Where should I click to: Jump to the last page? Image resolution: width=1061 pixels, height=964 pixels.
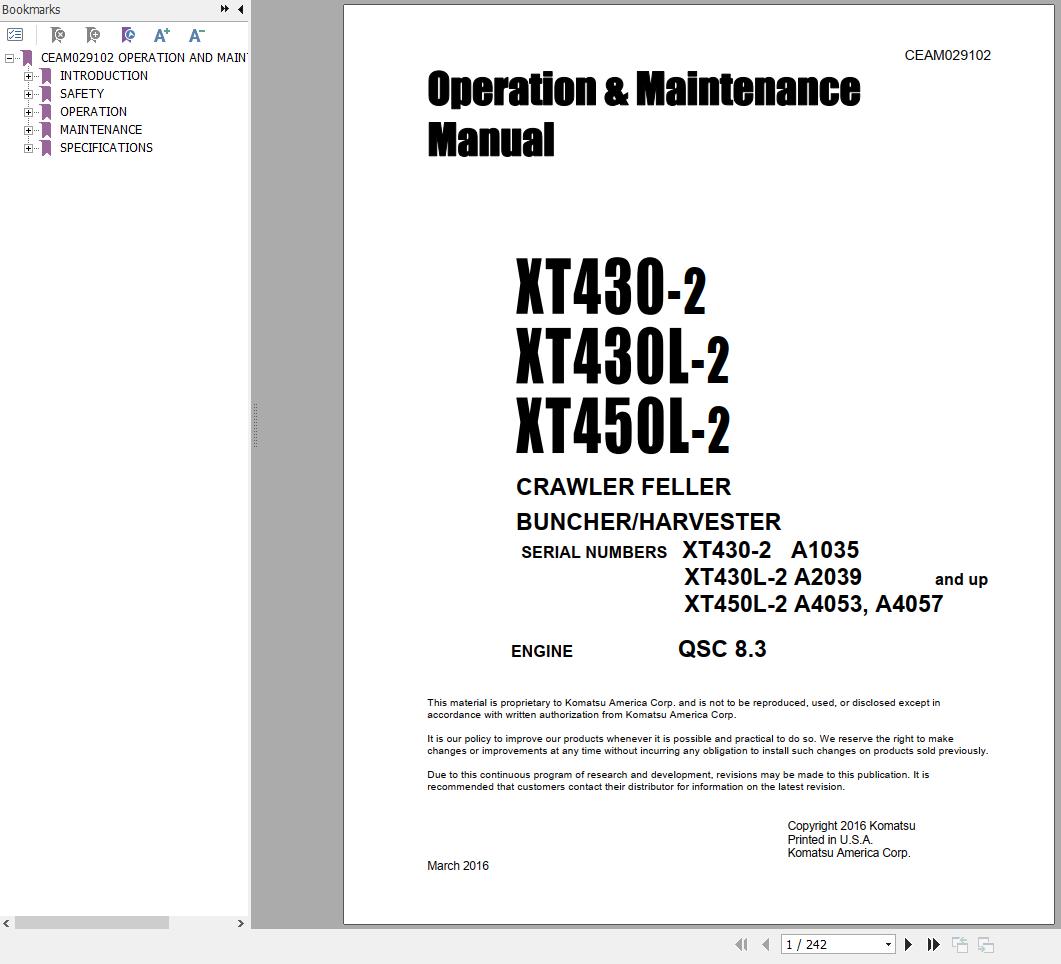933,944
